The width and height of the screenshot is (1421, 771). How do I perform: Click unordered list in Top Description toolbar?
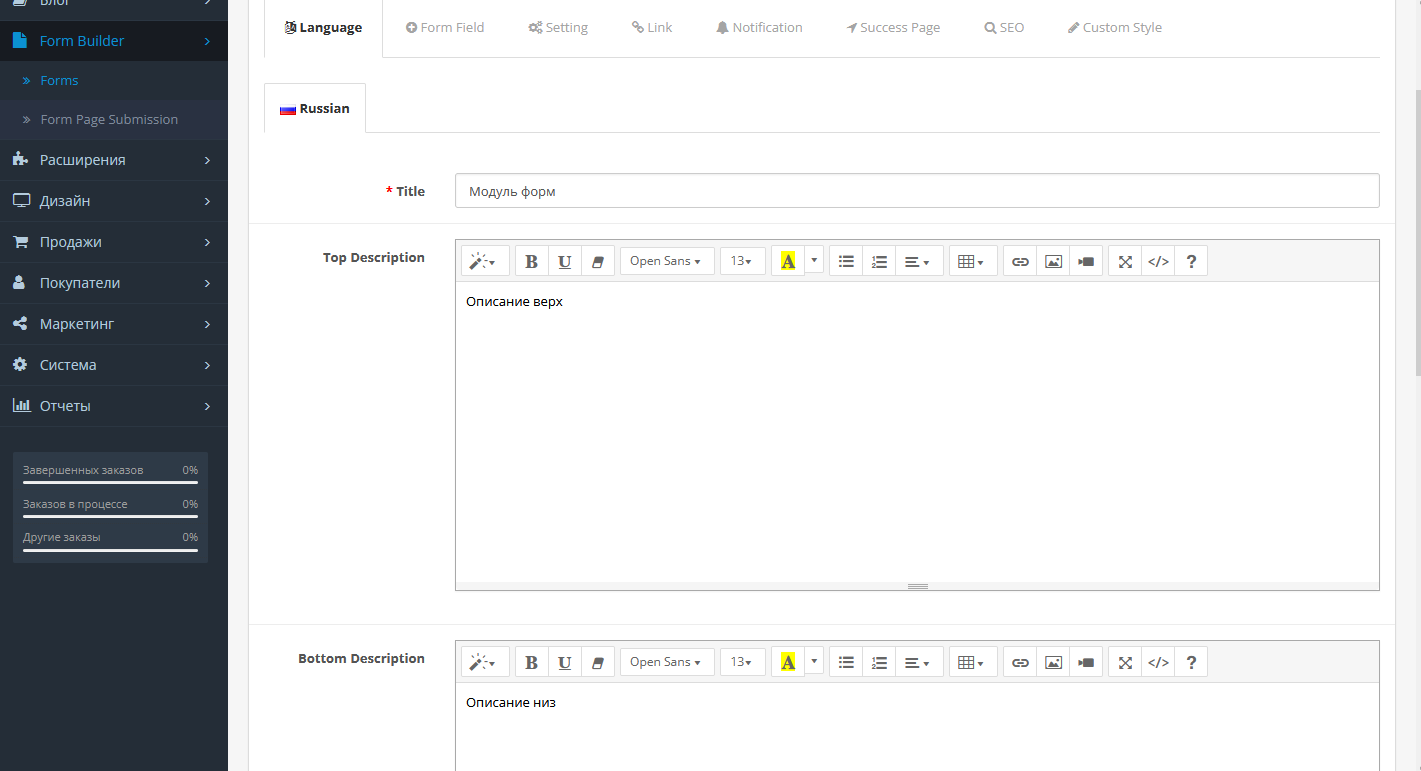(x=846, y=261)
